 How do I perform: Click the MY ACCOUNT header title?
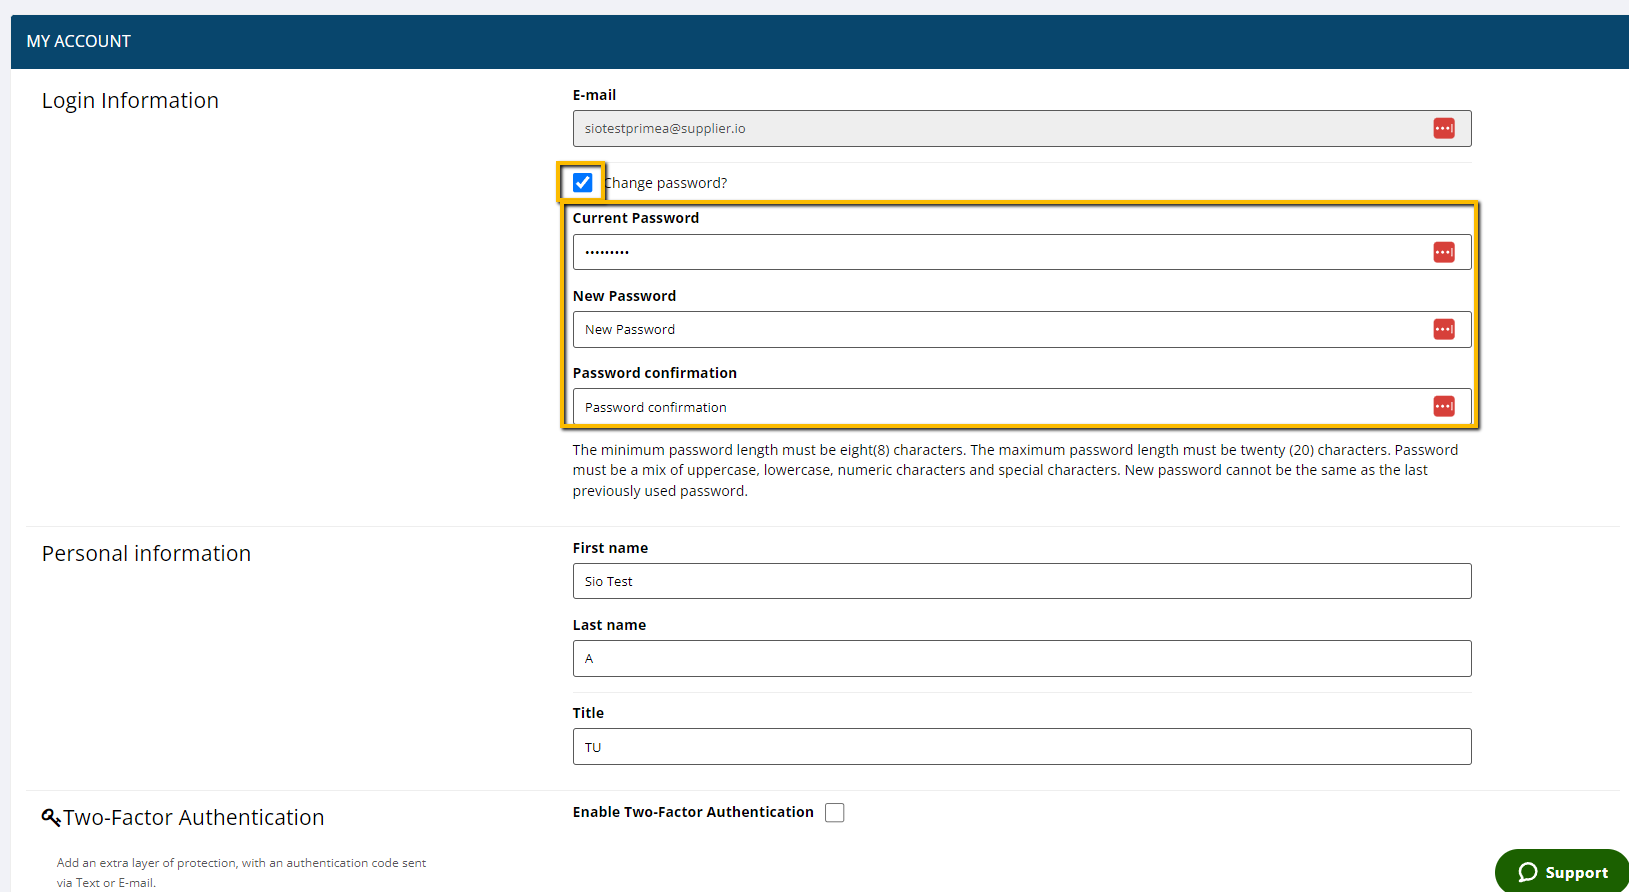click(x=79, y=41)
